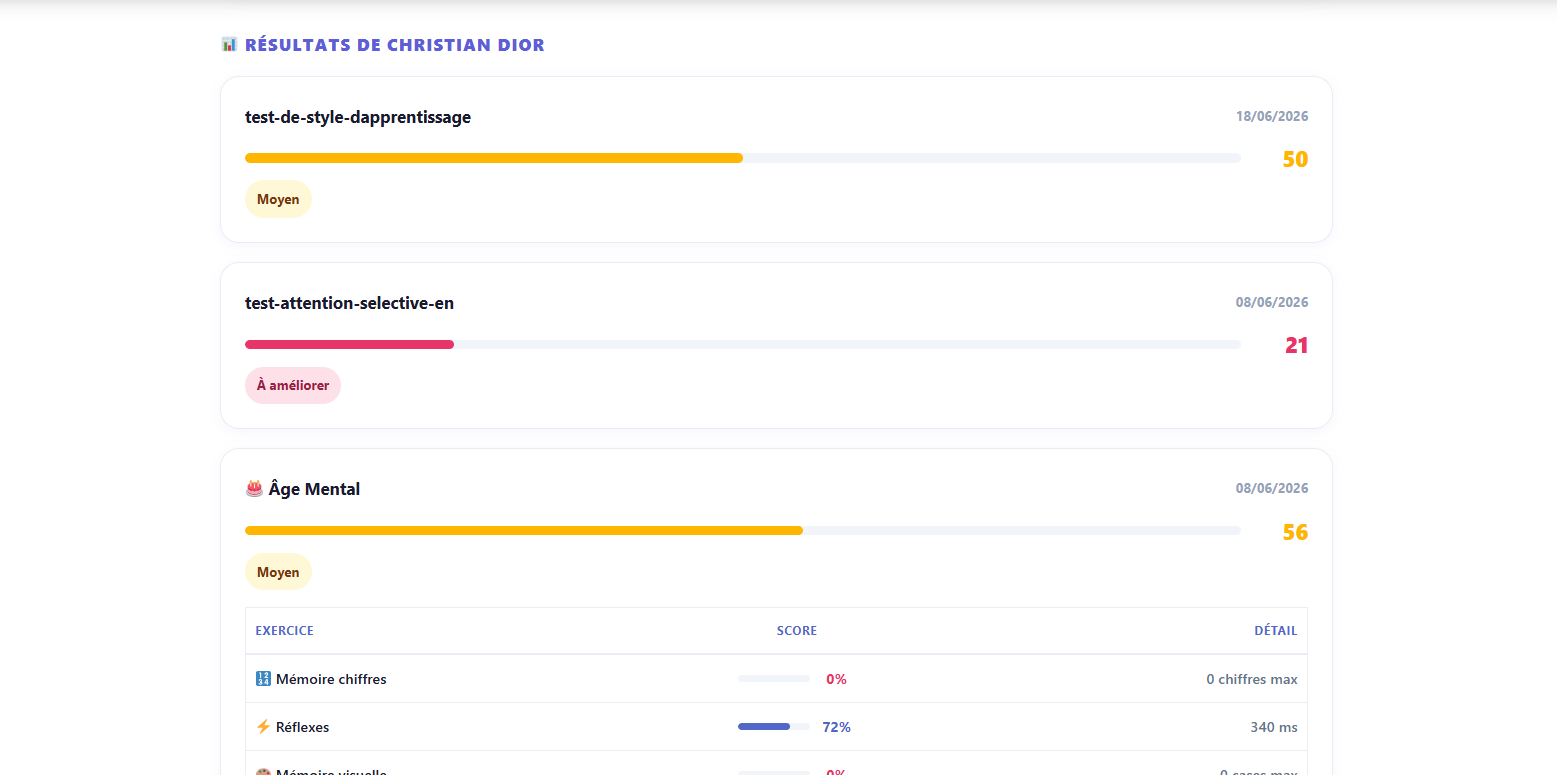The width and height of the screenshot is (1557, 775).
Task: Select the Réflexes row 340 ms detail
Action: click(x=1274, y=727)
